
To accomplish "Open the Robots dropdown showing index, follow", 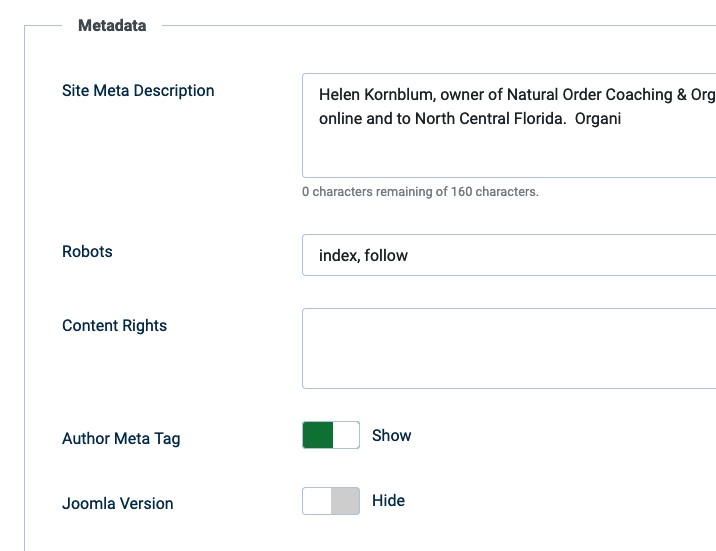I will 510,255.
